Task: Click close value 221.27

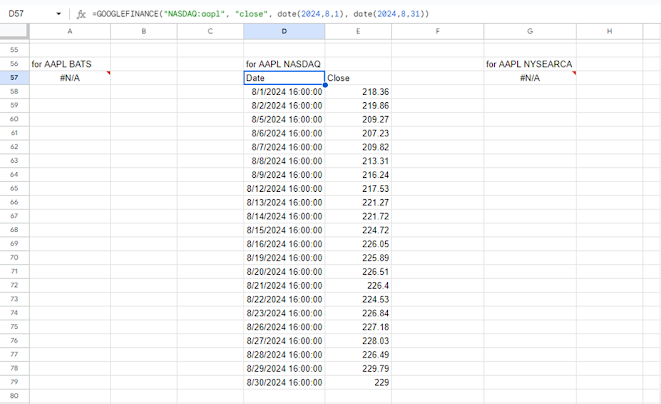Action: pos(358,202)
